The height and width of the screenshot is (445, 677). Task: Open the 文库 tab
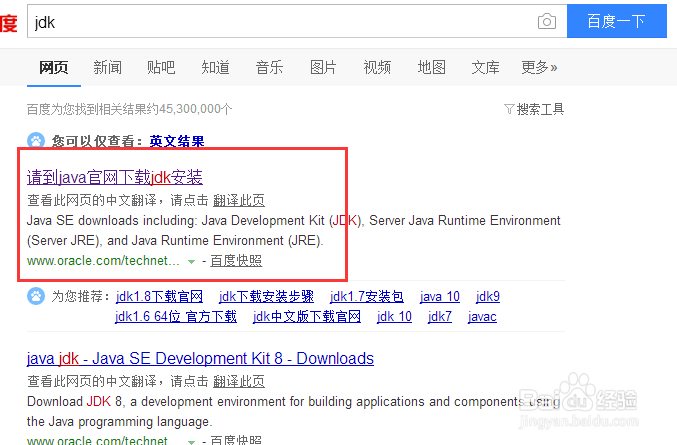485,67
